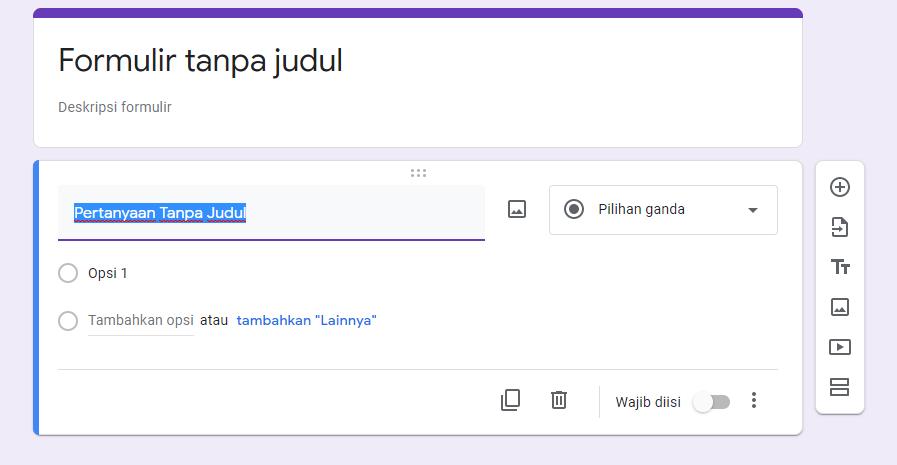Add a title and description section
This screenshot has height=465, width=897.
point(840,267)
